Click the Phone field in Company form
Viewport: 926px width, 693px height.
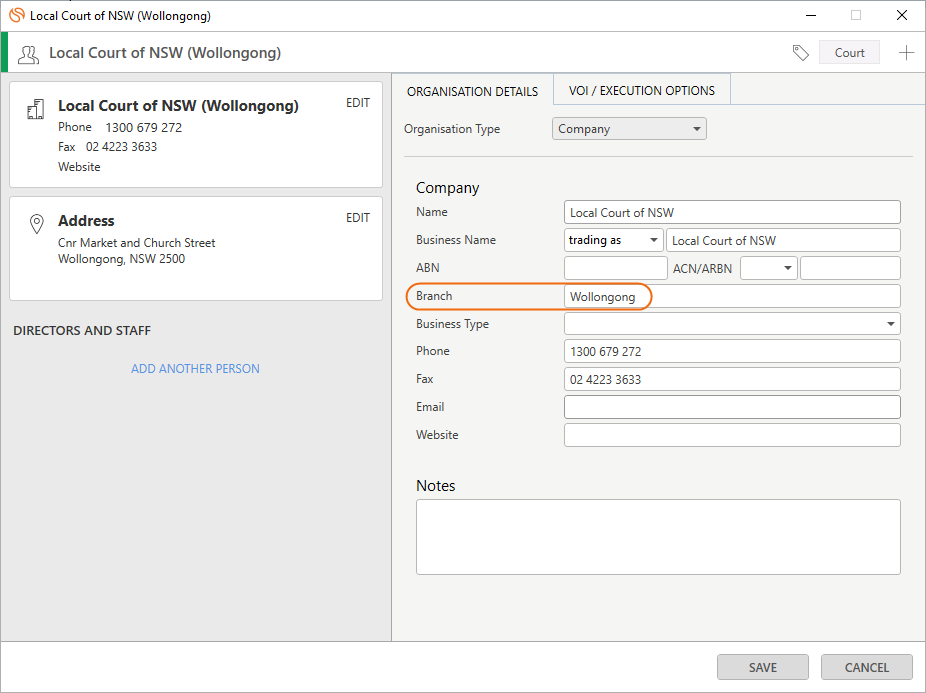click(732, 351)
